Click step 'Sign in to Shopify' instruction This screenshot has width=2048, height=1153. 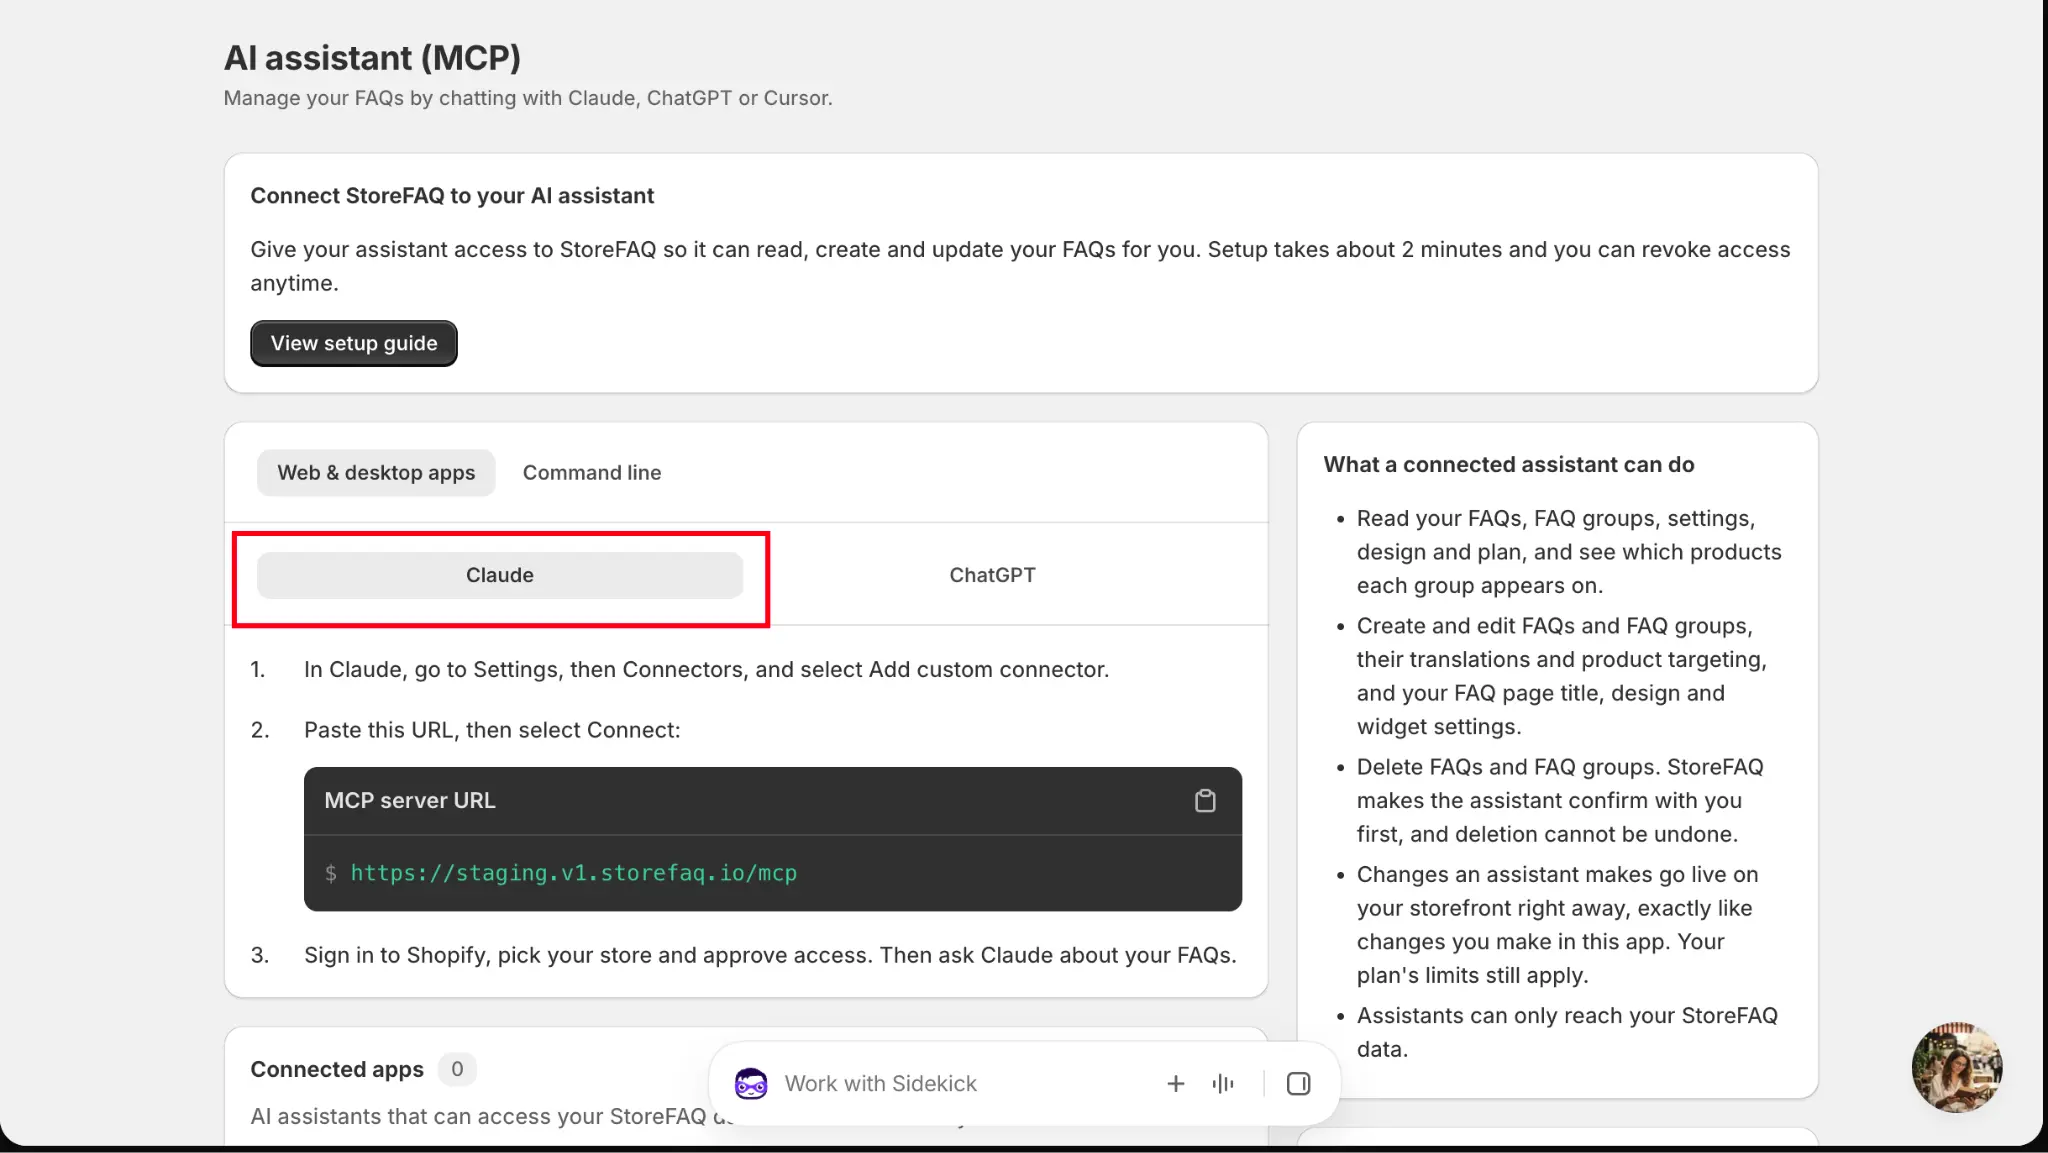click(770, 955)
